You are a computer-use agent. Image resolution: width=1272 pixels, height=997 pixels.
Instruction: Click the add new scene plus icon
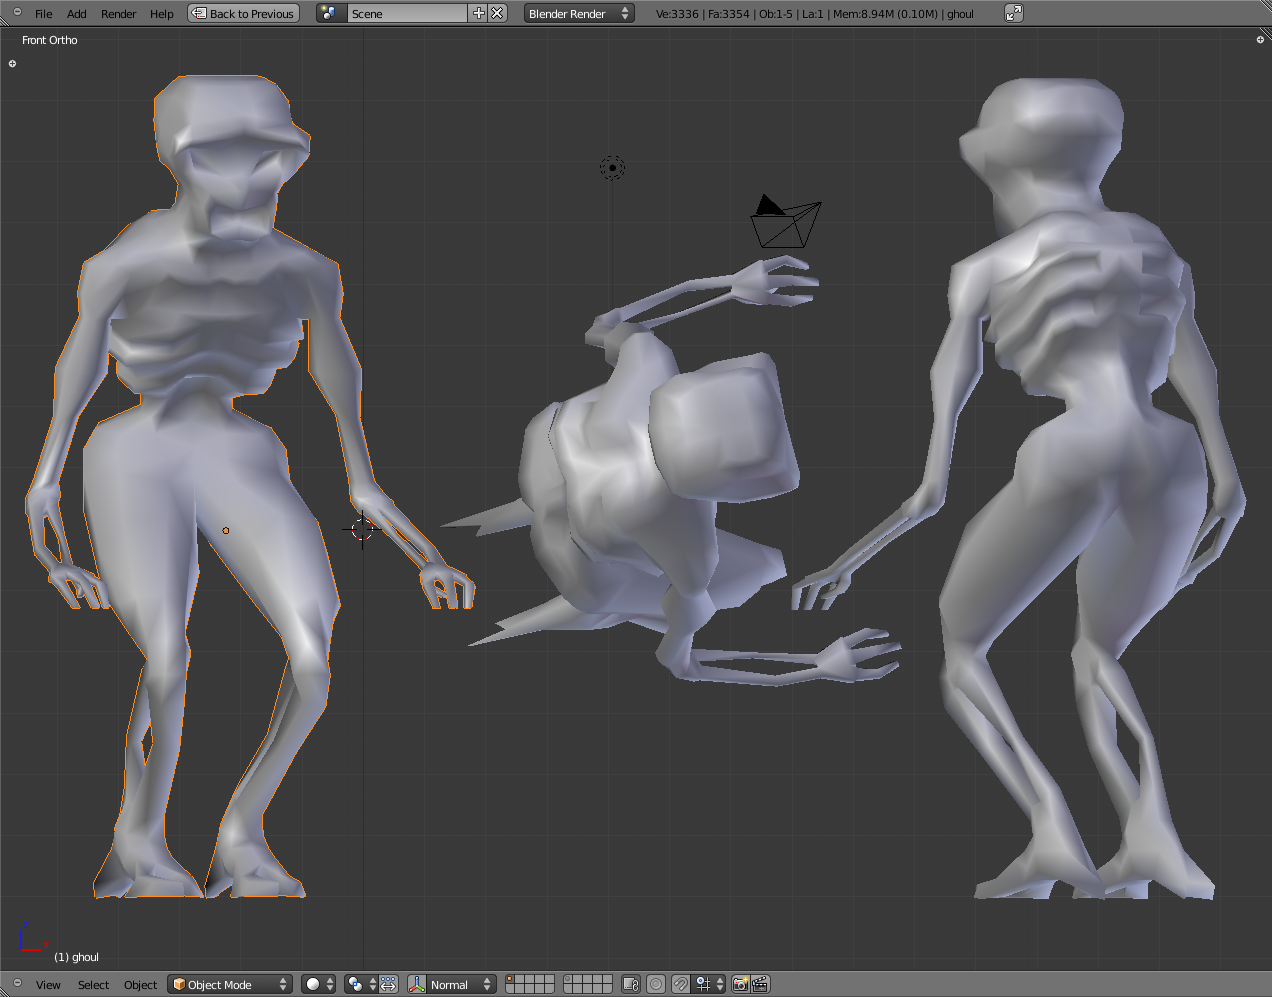coord(478,14)
